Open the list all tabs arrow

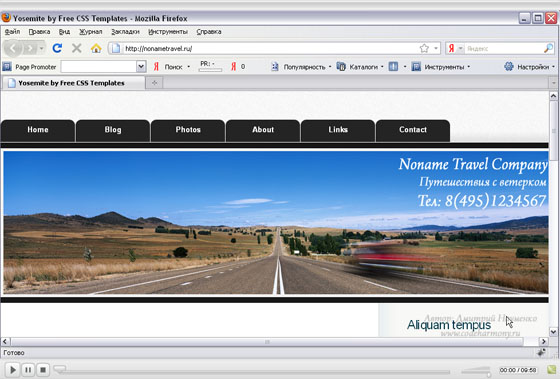click(553, 83)
